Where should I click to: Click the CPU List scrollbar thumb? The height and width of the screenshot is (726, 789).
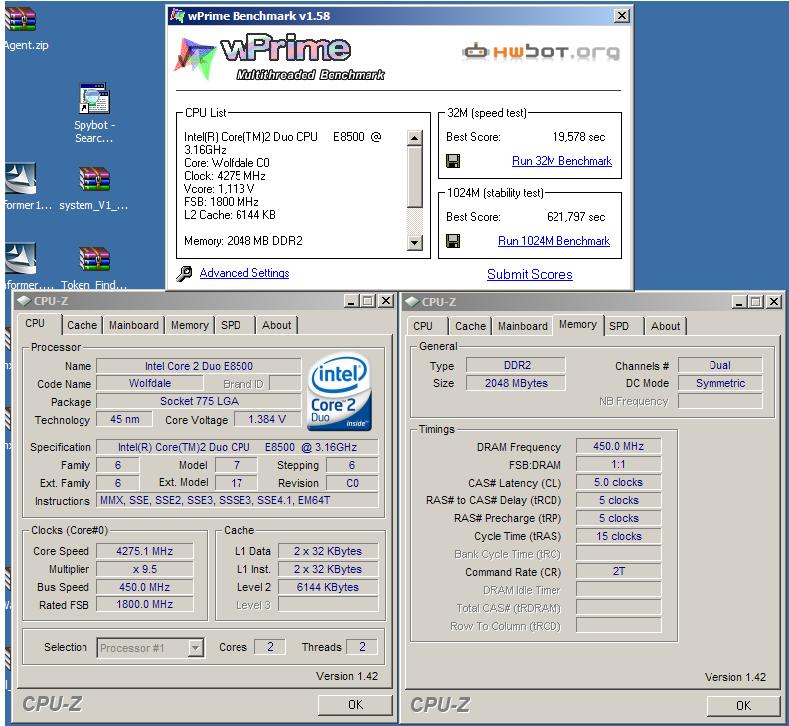[414, 176]
